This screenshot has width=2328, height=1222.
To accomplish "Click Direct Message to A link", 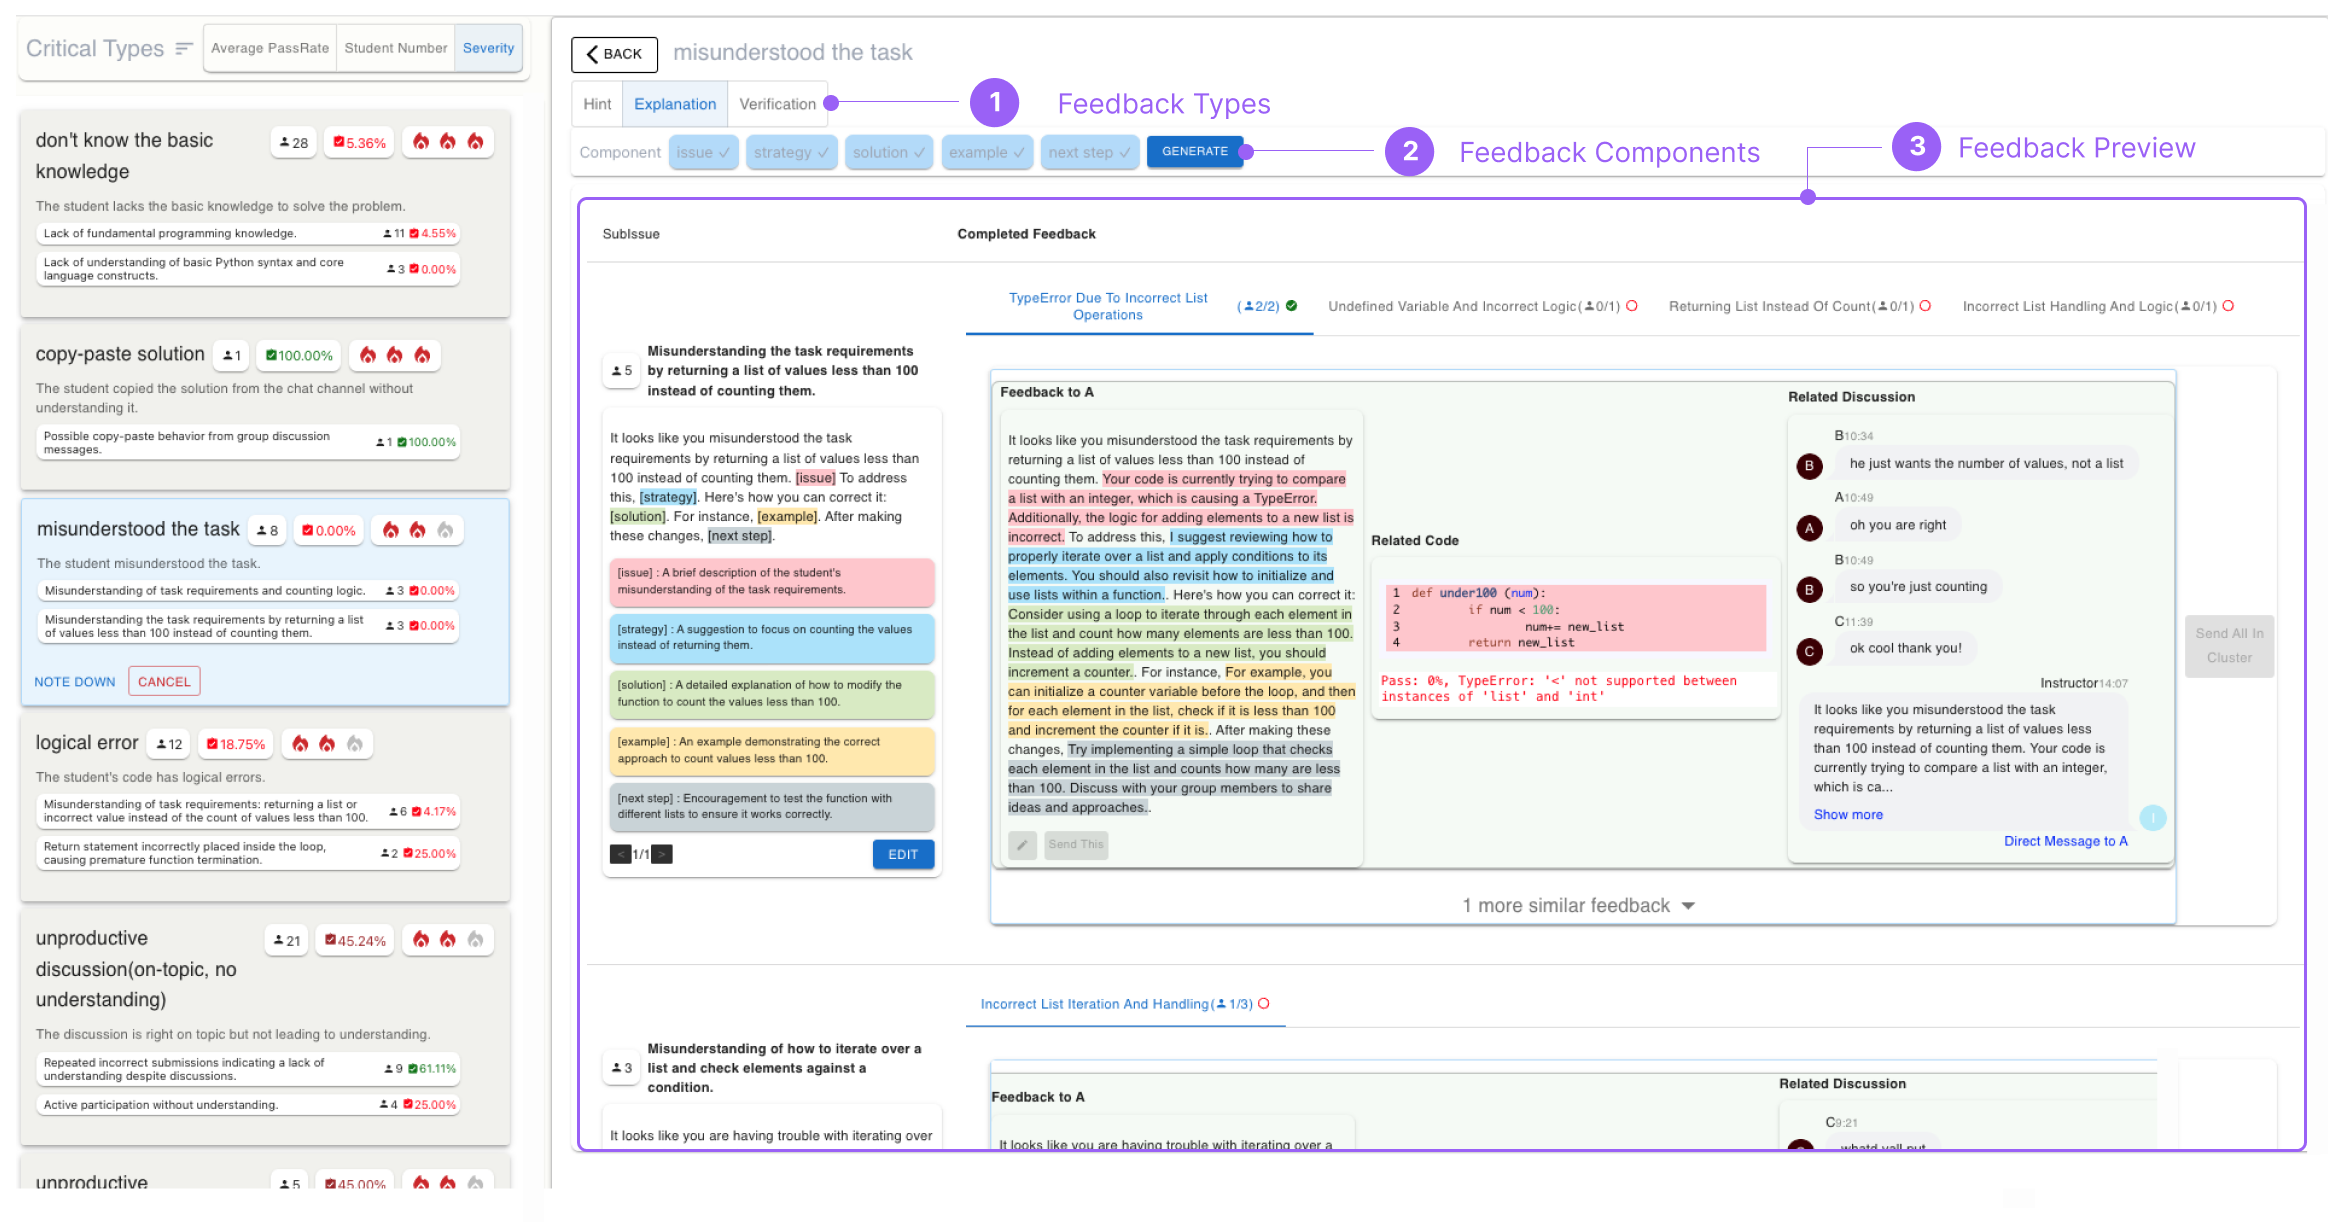I will click(x=2064, y=841).
